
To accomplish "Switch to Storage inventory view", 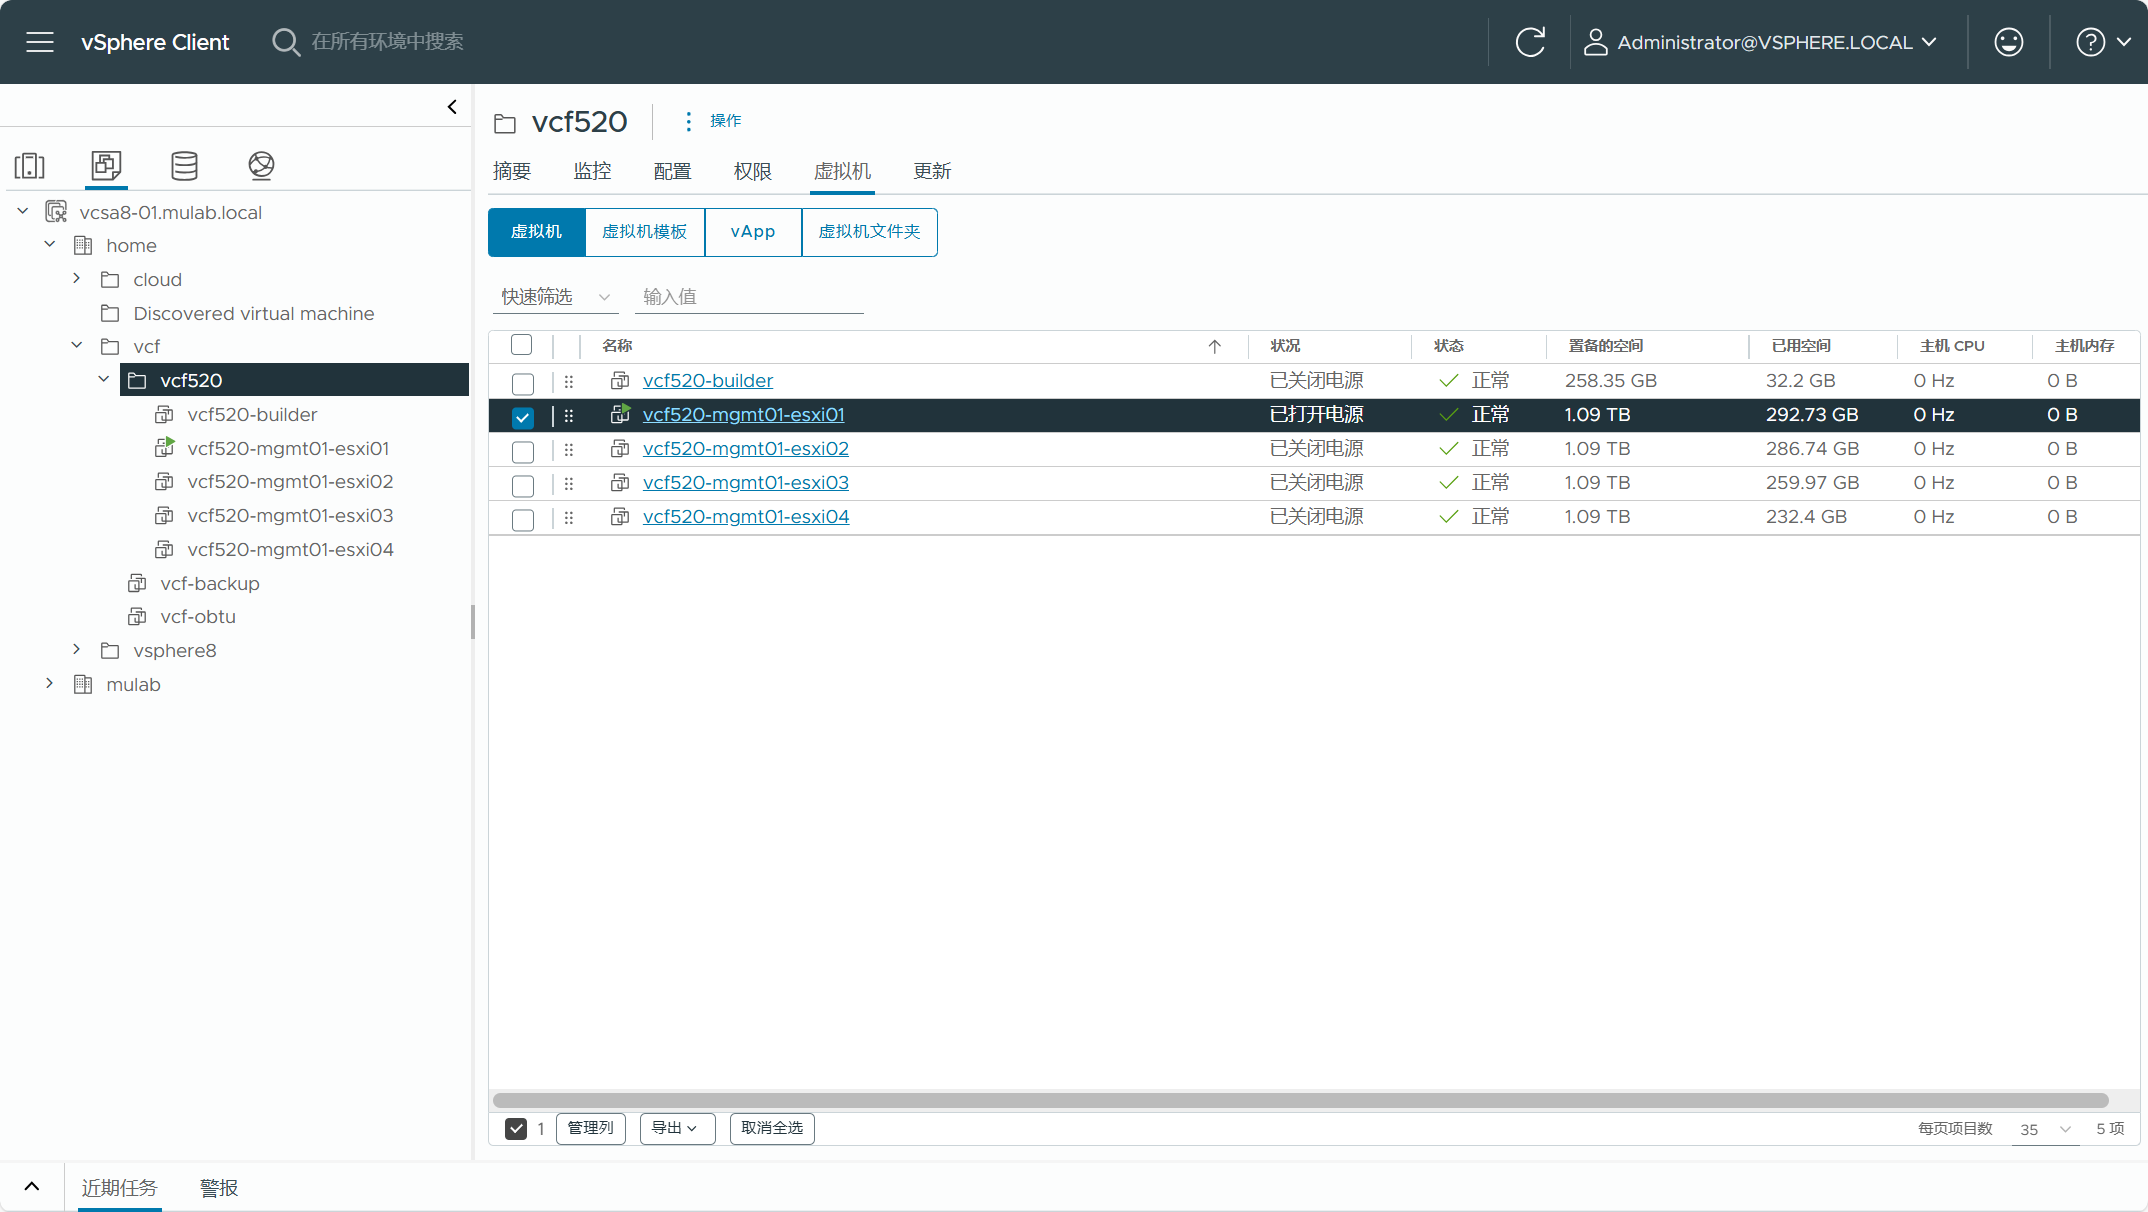I will coord(184,165).
